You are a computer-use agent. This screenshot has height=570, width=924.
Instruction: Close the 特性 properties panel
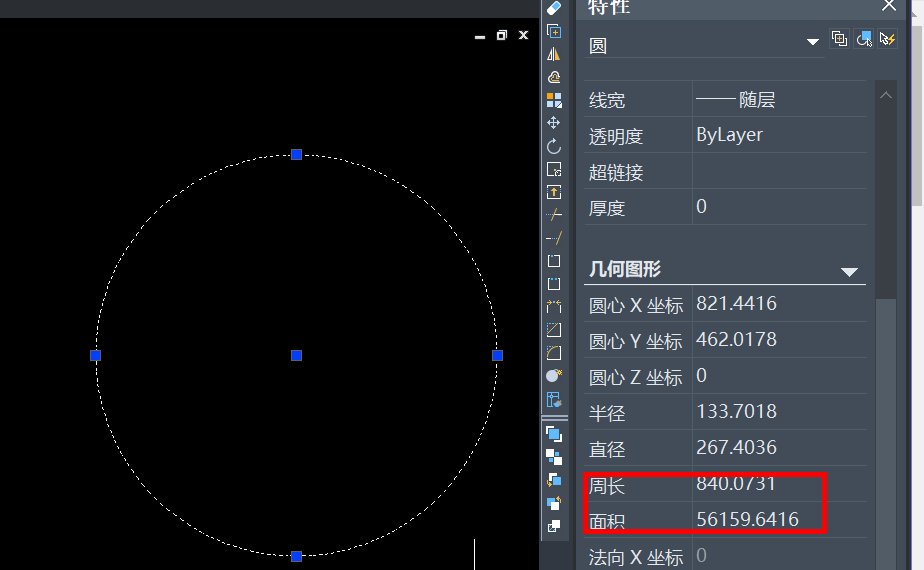coord(889,6)
